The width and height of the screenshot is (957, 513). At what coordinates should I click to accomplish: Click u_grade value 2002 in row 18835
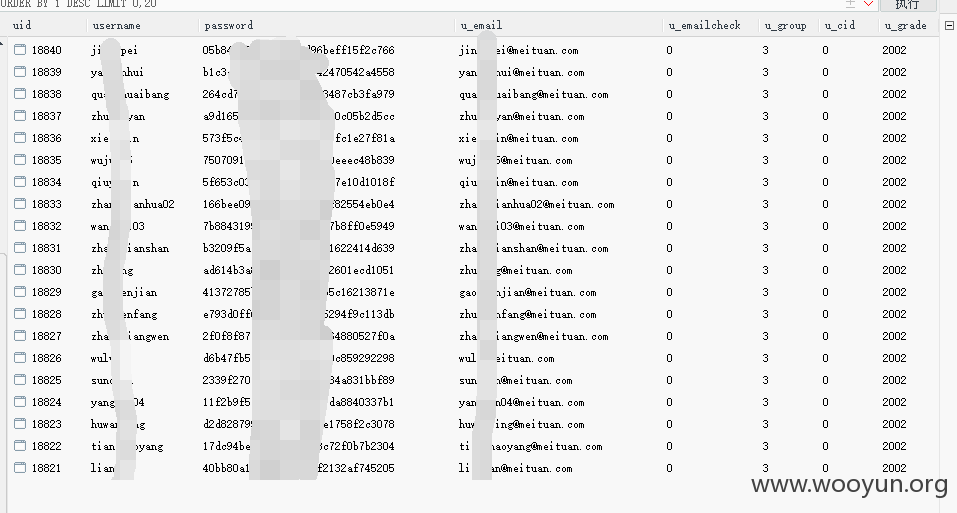coord(894,160)
